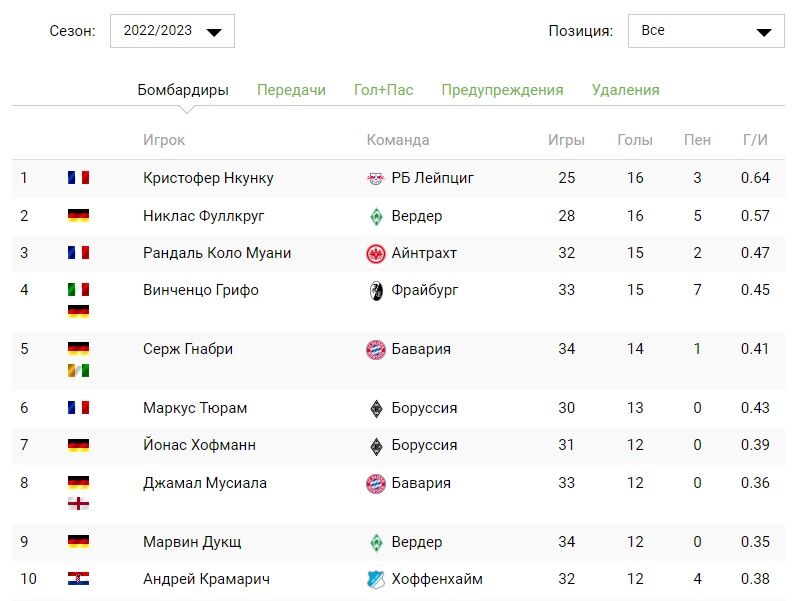This screenshot has height=601, width=793.
Task: Switch to the Передачи tab
Action: 291,90
